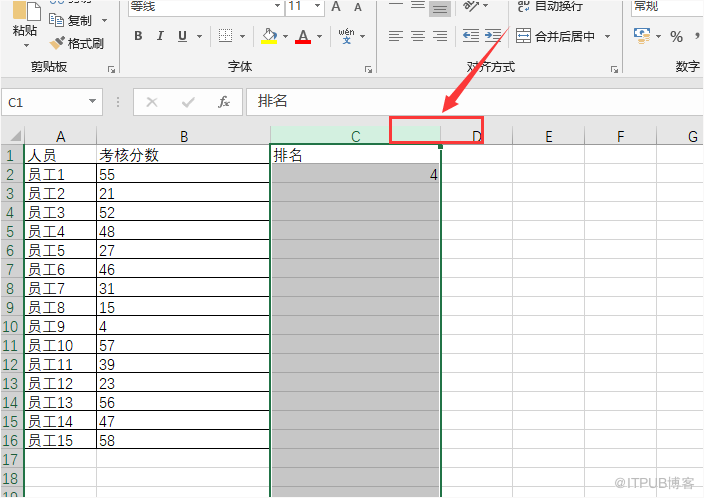Click cell containing 员工13
This screenshot has height=498, width=704.
pos(61,402)
